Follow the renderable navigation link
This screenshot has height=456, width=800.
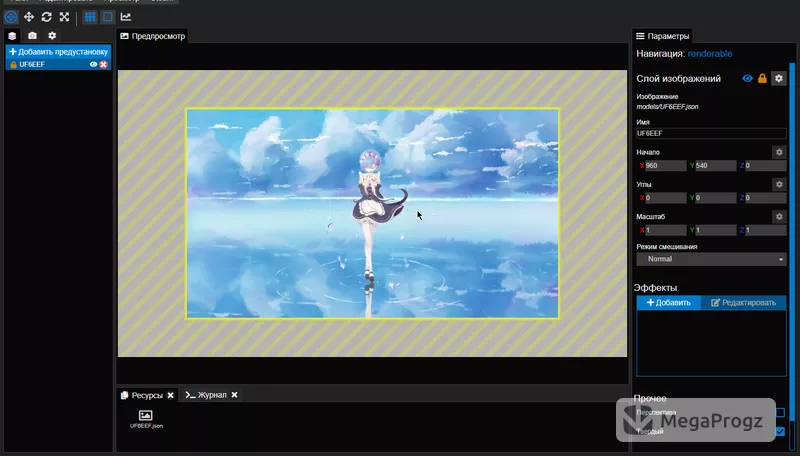click(x=710, y=54)
